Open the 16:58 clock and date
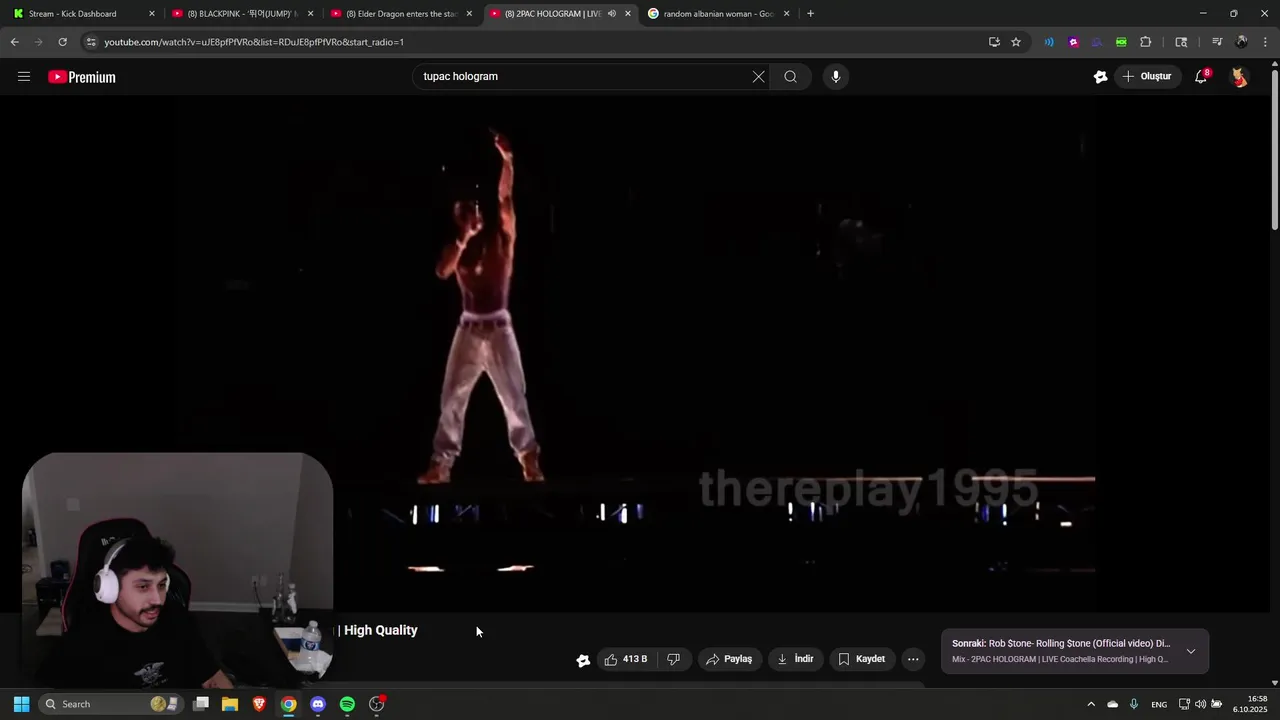Image resolution: width=1280 pixels, height=720 pixels. tap(1250, 704)
